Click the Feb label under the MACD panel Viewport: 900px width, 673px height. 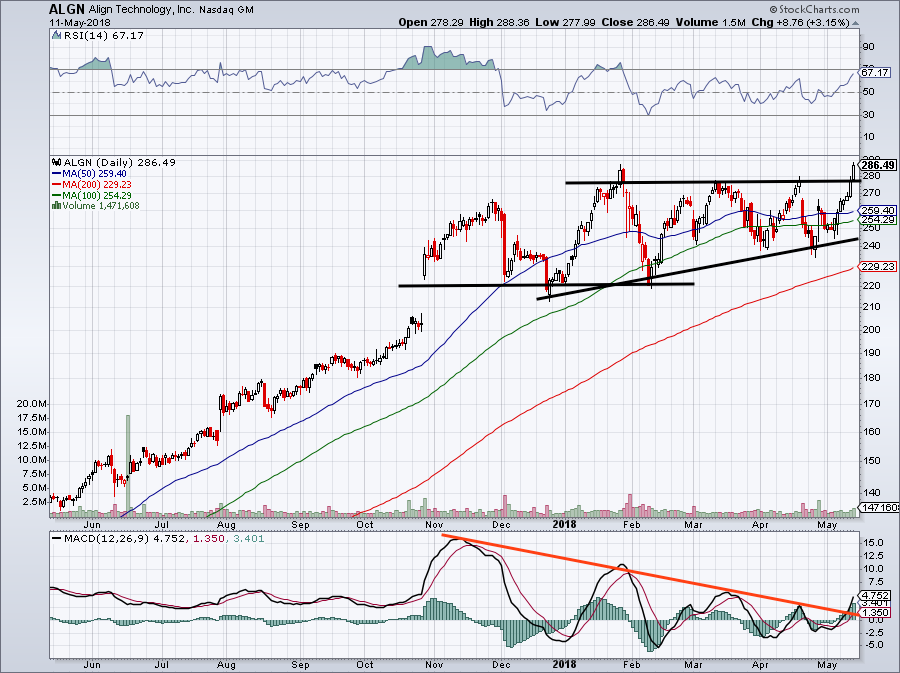pyautogui.click(x=631, y=665)
